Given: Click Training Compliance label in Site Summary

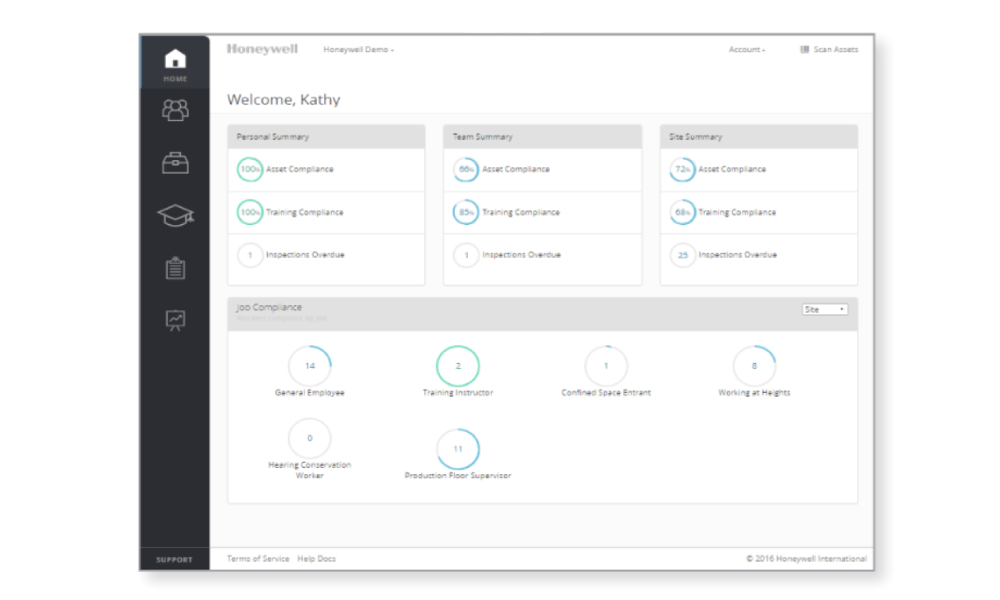Looking at the screenshot, I should [x=737, y=212].
